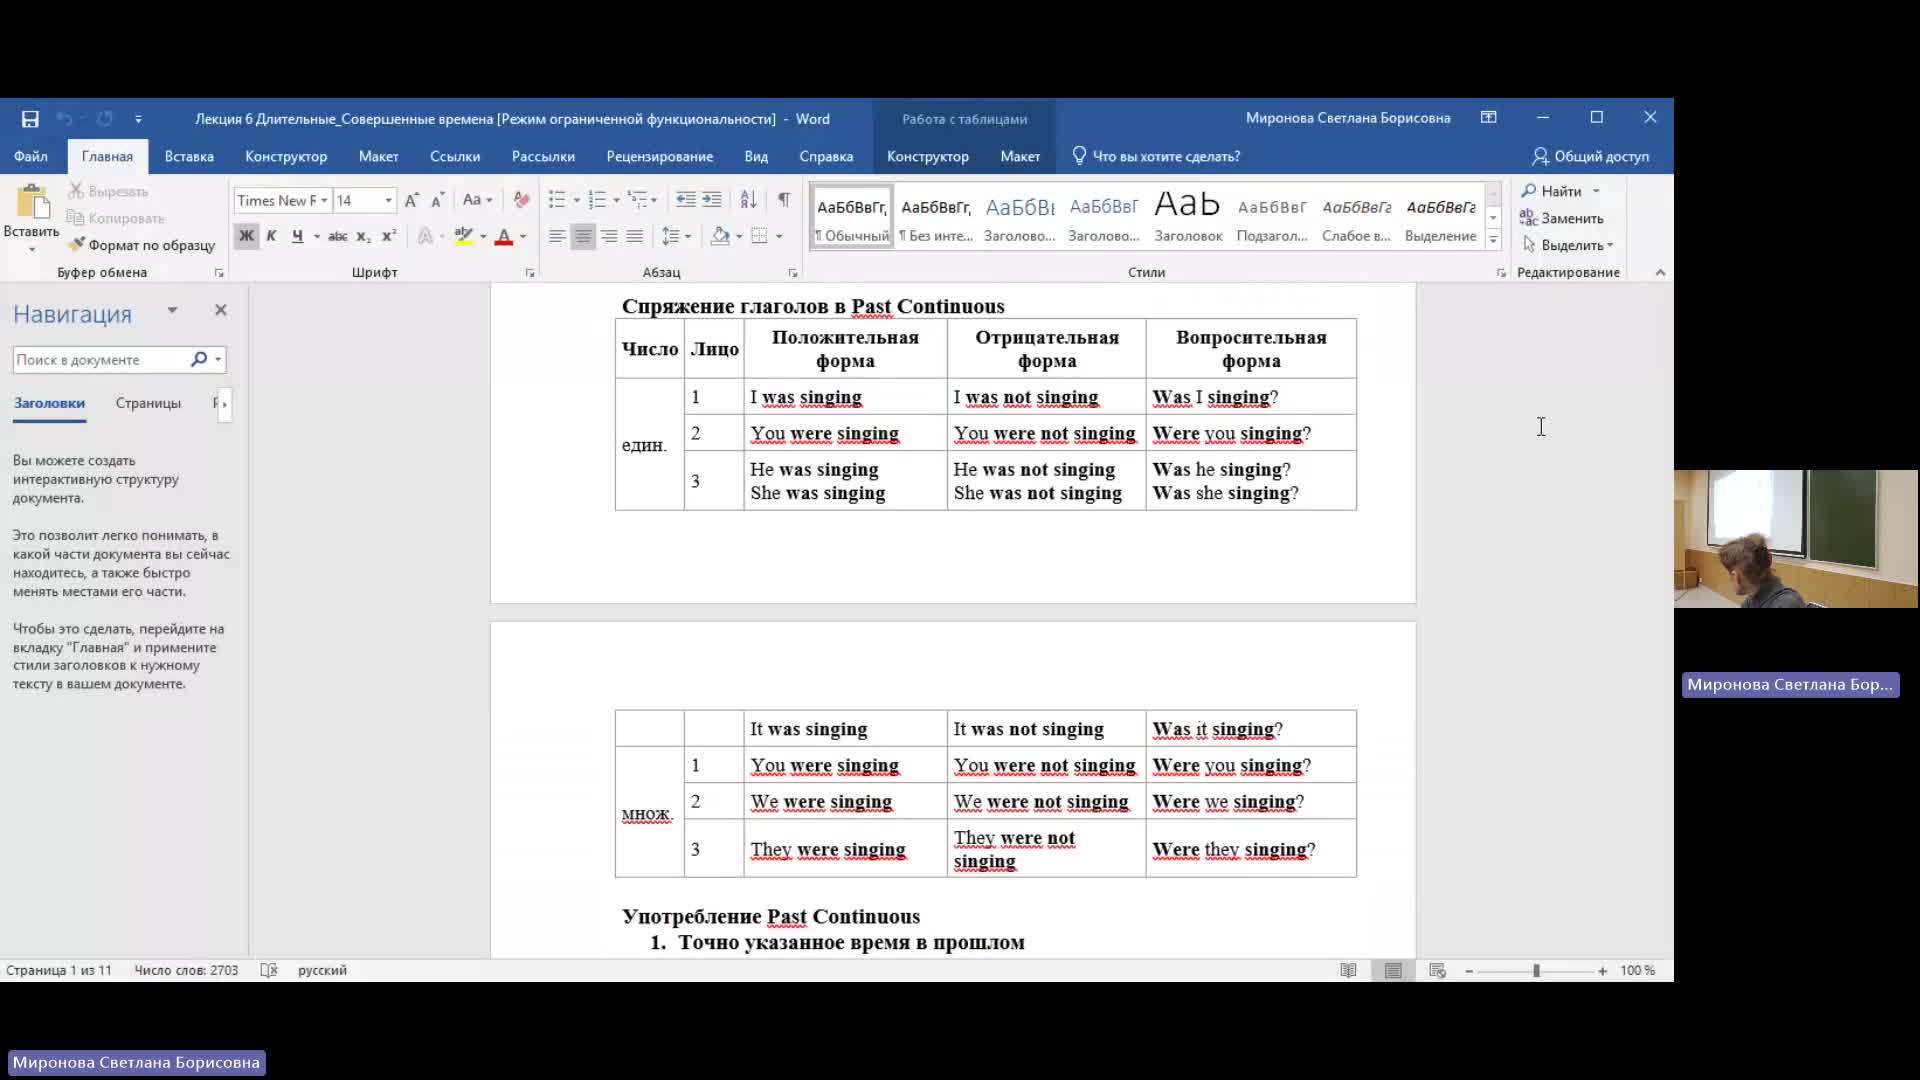Click the zoom out minus button
The height and width of the screenshot is (1080, 1920).
click(x=1469, y=970)
